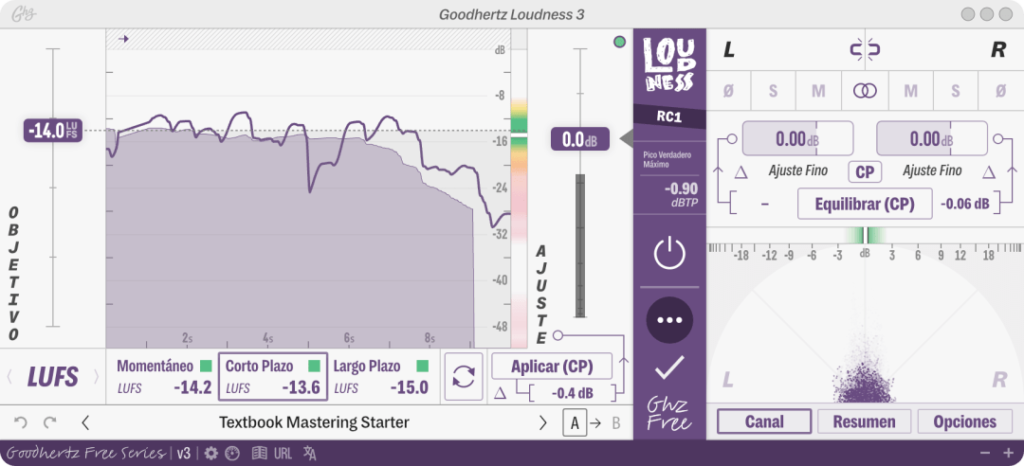Switch to the Canal tab

[x=764, y=422]
